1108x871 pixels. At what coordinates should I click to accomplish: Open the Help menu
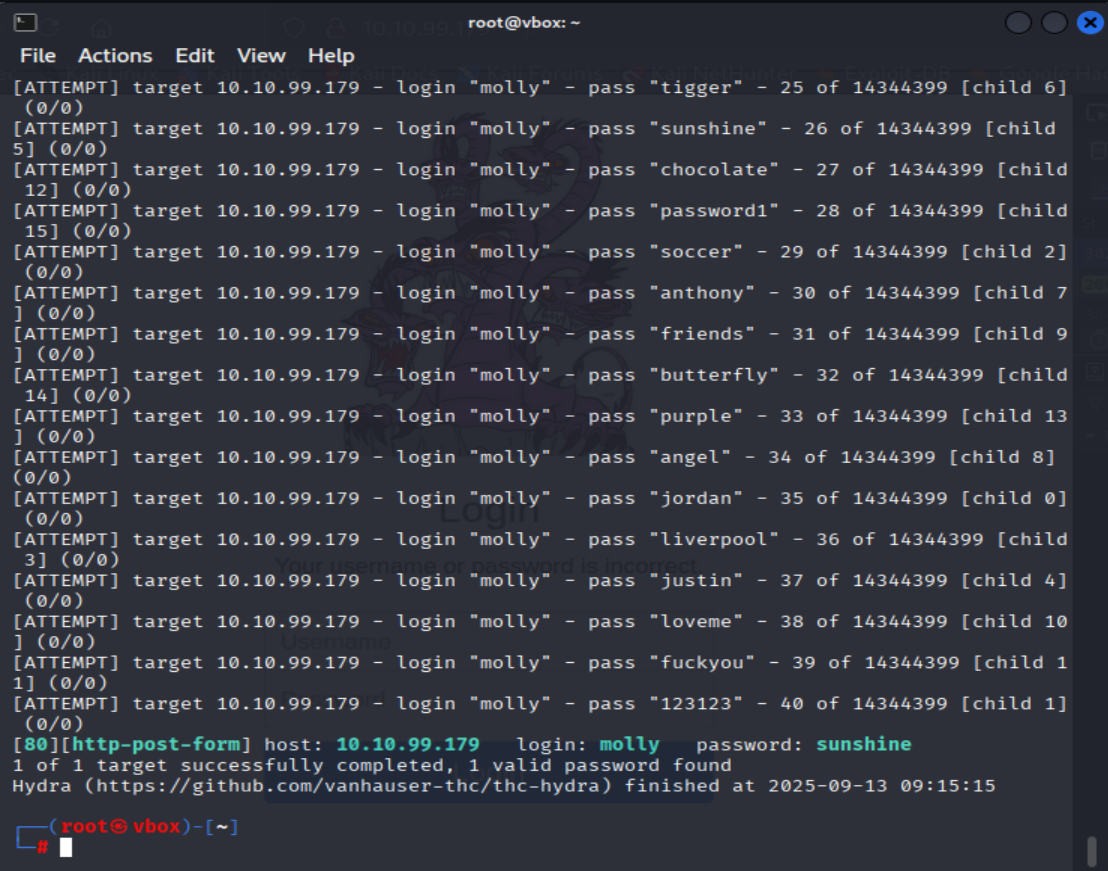331,56
